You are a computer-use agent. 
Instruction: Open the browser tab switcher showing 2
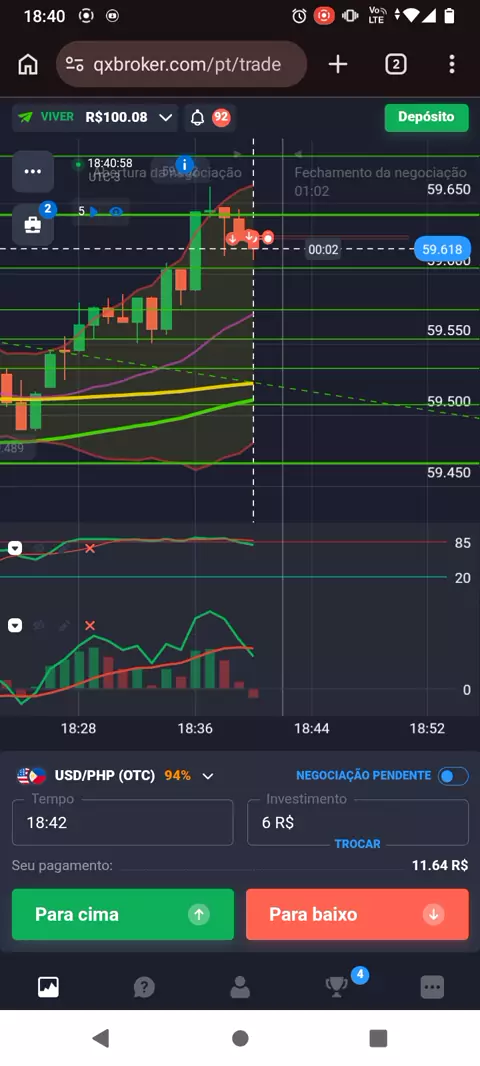coord(396,65)
